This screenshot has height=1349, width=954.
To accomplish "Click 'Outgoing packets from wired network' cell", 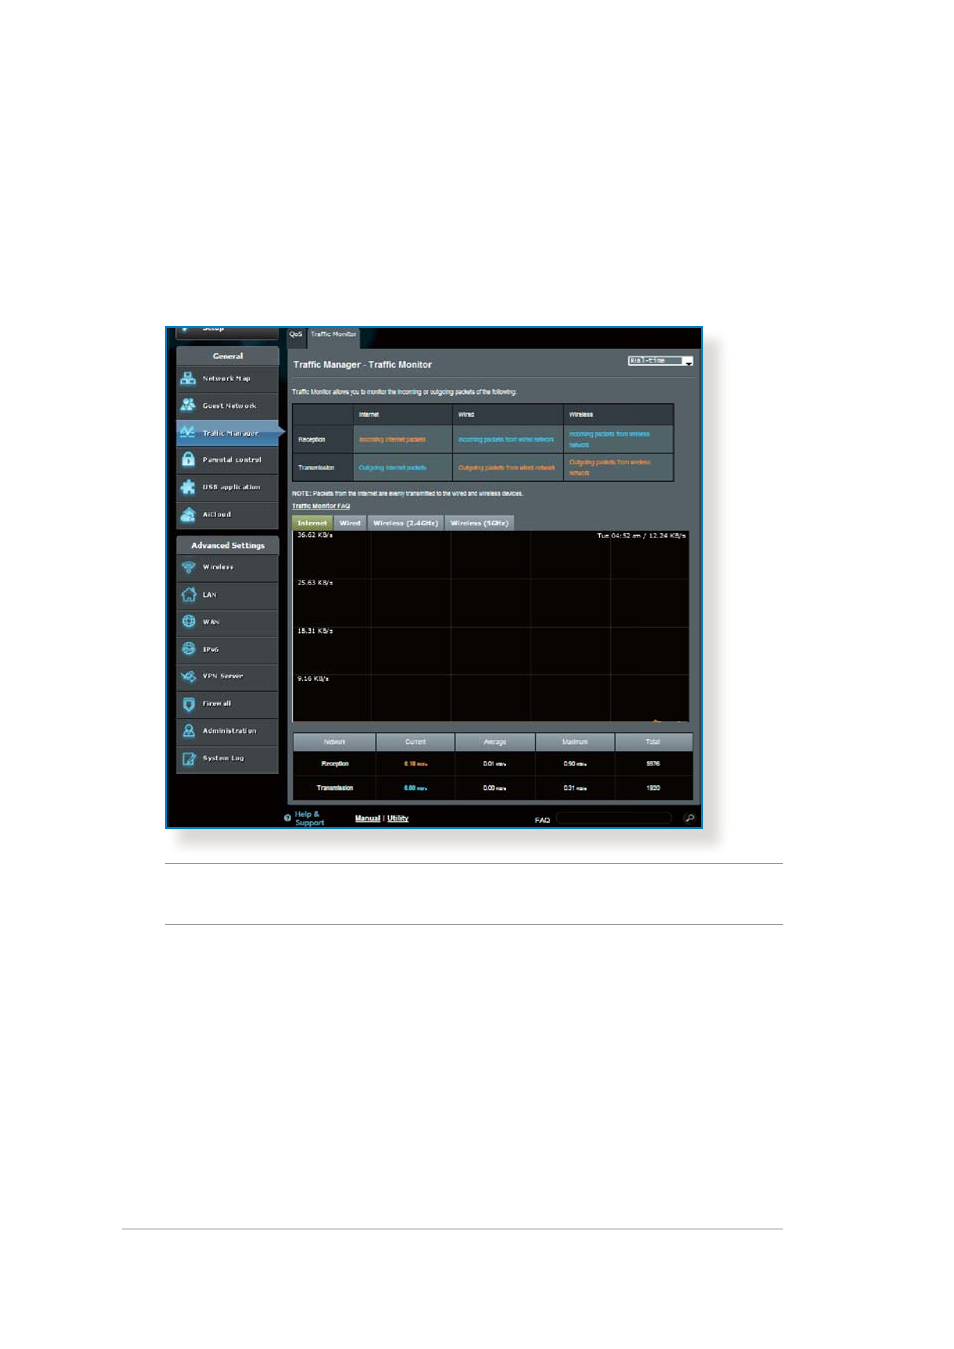I will (507, 467).
